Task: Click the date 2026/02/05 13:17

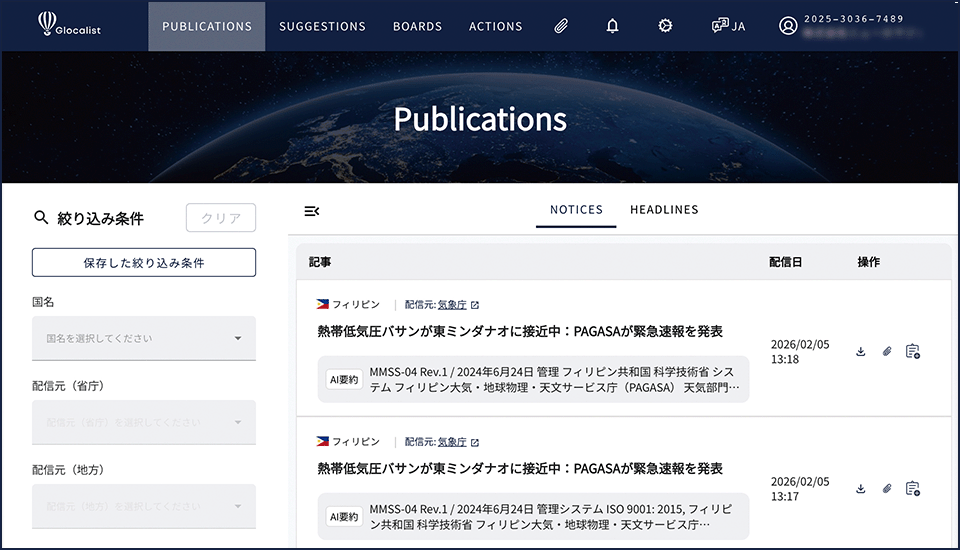Action: [x=800, y=489]
